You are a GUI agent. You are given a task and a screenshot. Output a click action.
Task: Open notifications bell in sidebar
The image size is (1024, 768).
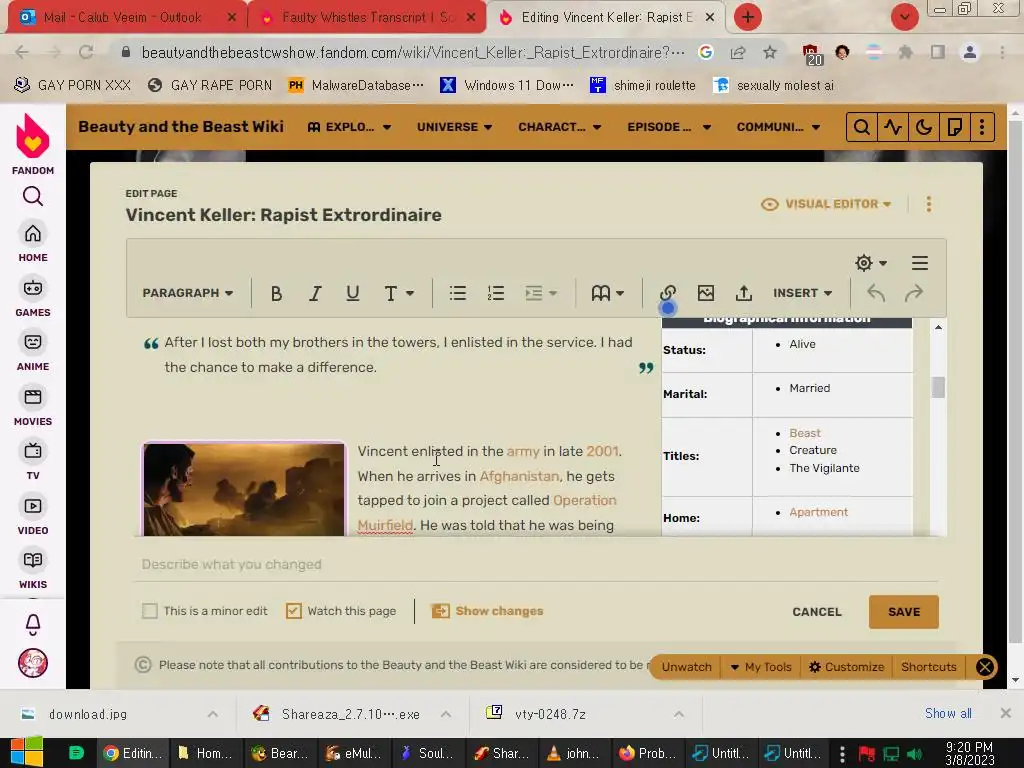point(33,624)
